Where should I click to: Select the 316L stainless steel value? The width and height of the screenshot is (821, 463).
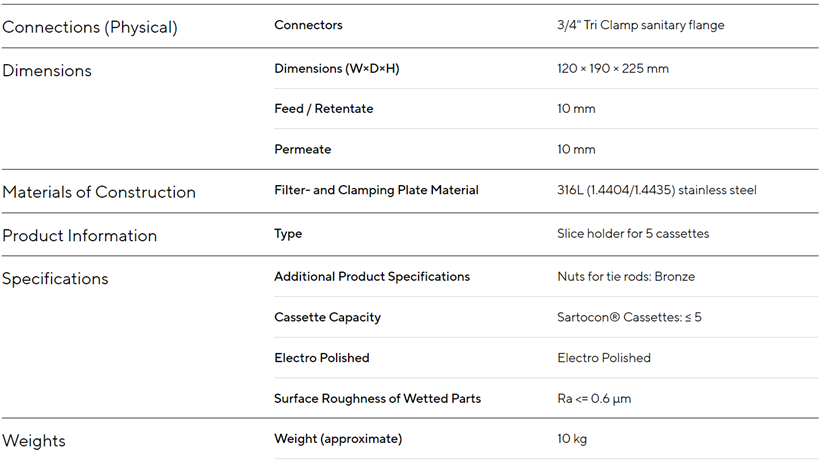point(657,190)
